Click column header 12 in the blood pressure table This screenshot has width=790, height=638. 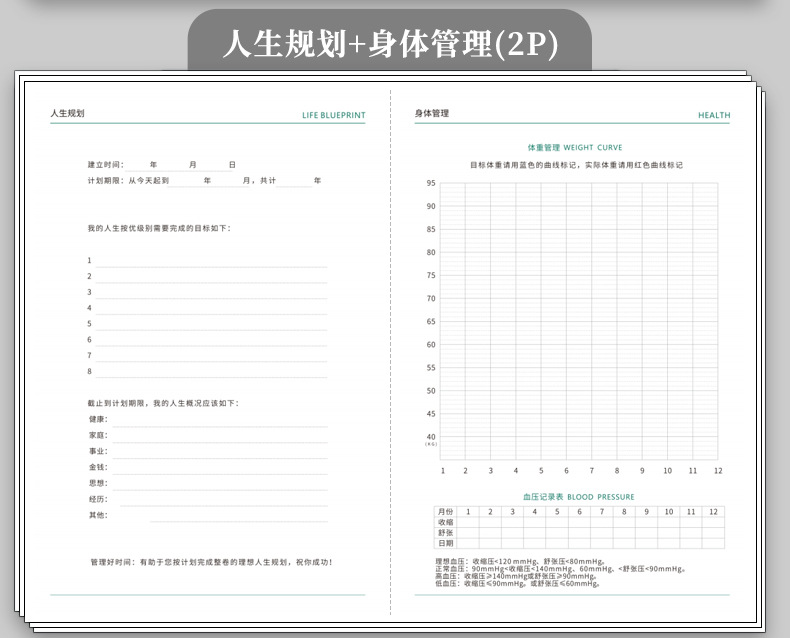(713, 512)
